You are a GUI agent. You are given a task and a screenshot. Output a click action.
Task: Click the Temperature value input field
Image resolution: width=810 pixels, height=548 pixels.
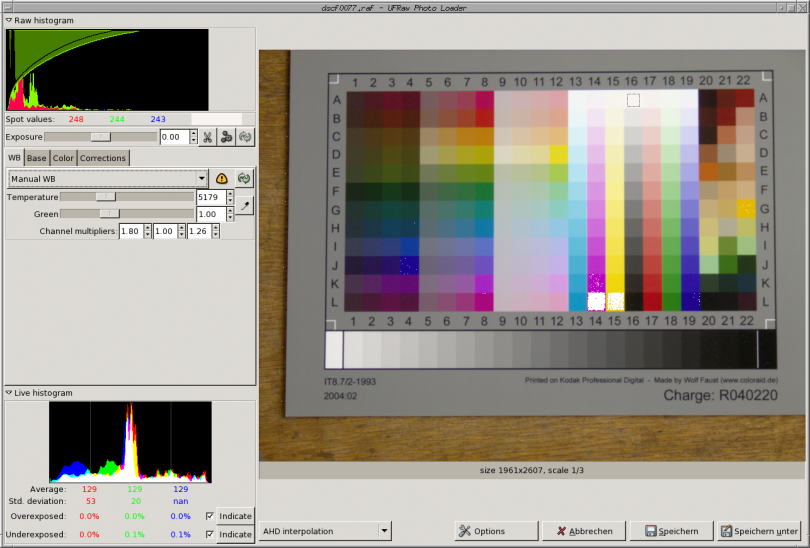[x=210, y=197]
